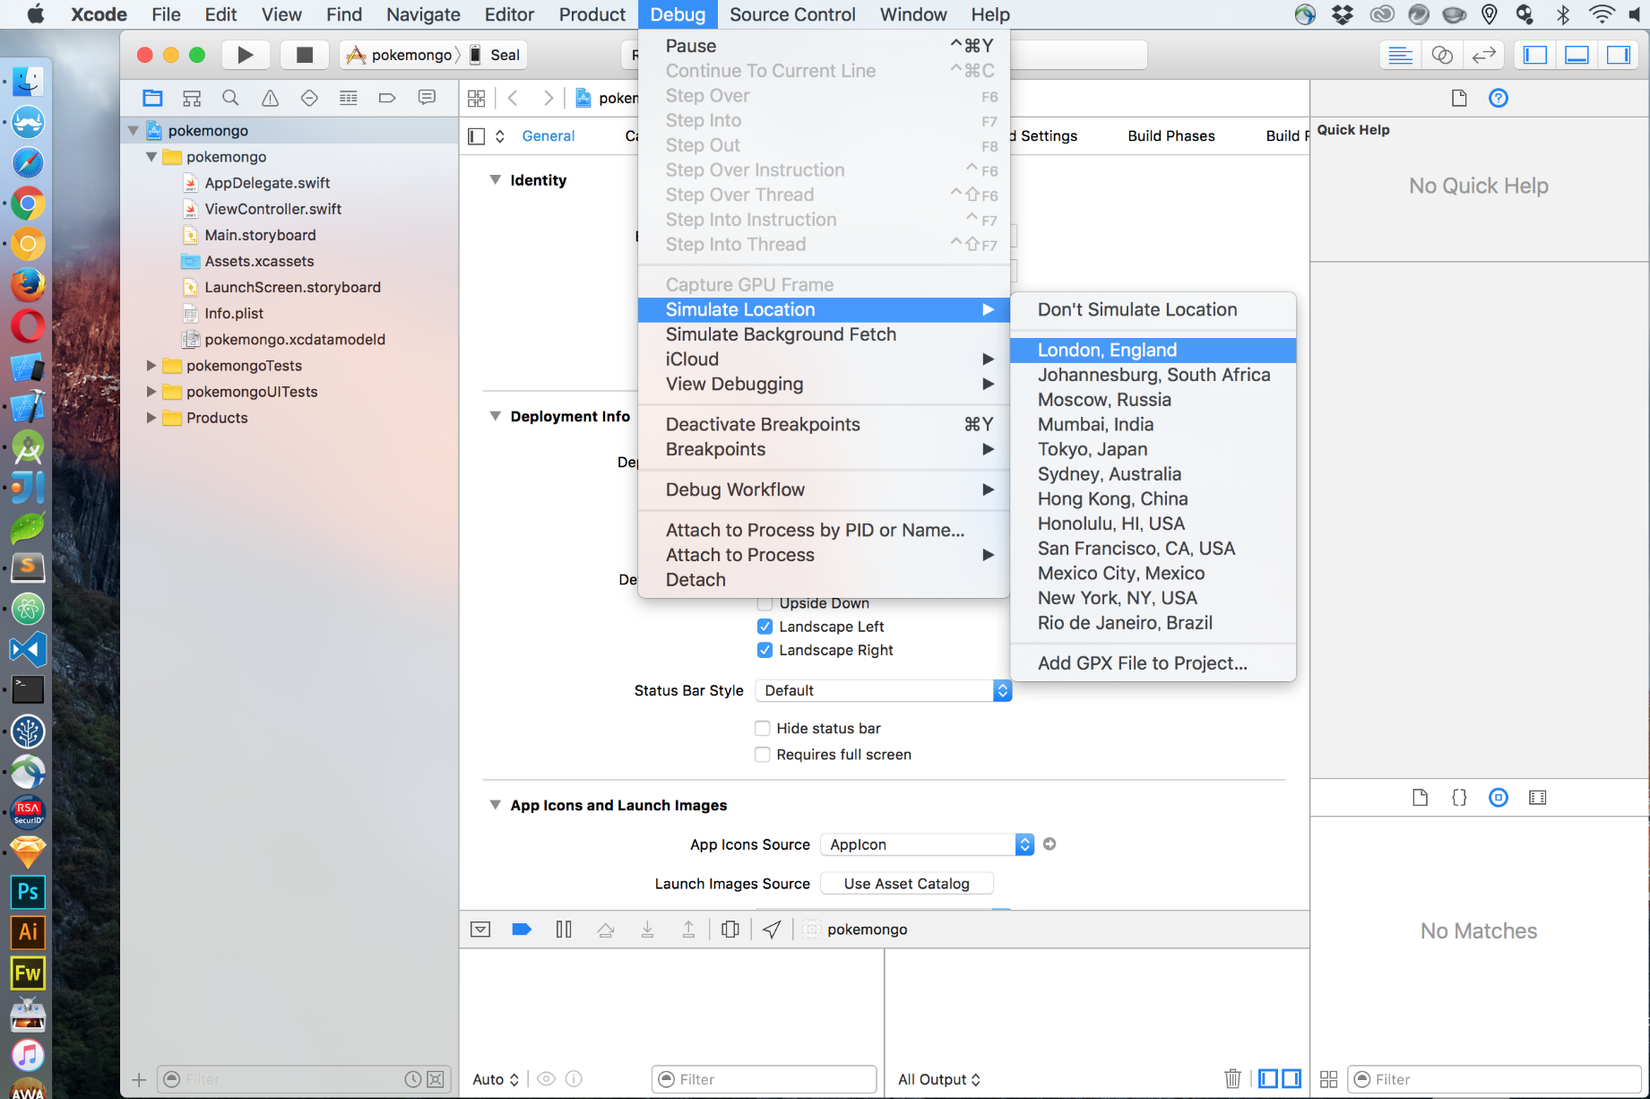This screenshot has width=1650, height=1099.
Task: Show the Object library
Action: pos(1498,797)
